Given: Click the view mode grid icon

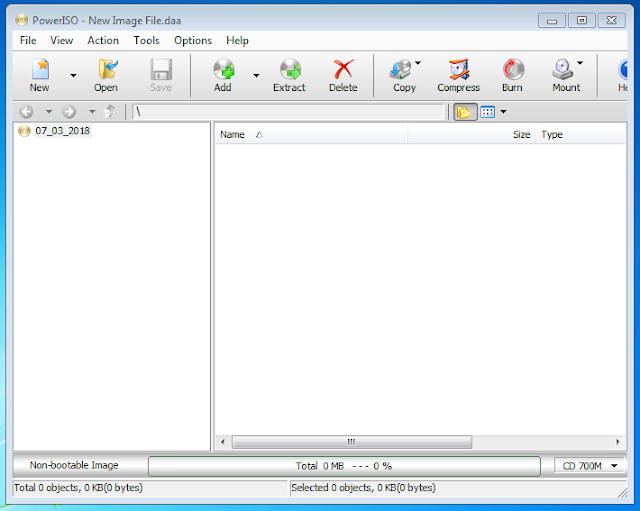Looking at the screenshot, I should [x=488, y=112].
